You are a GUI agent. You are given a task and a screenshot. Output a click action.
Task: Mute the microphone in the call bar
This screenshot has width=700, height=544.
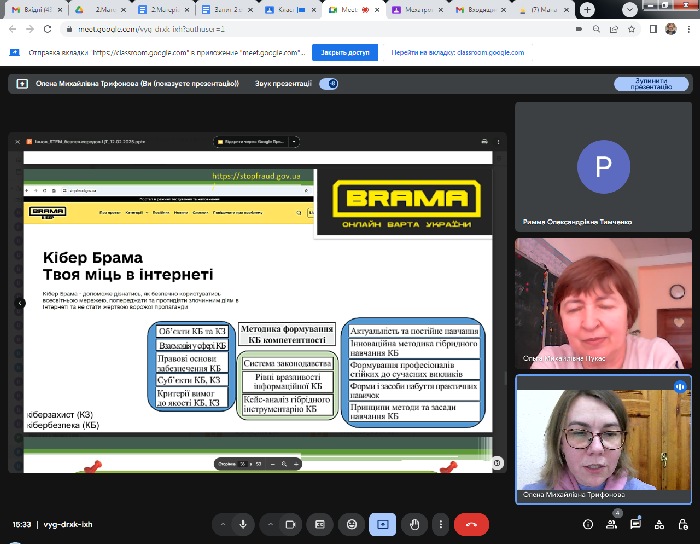[242, 523]
